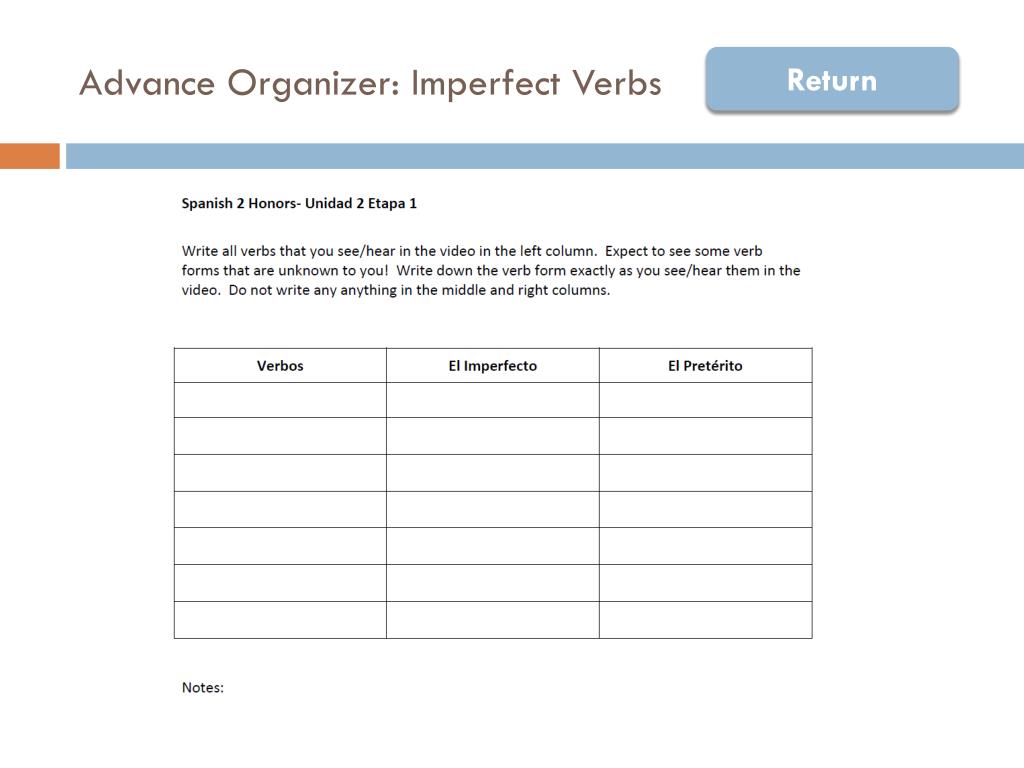Click the fifth row cell under Verbos
The image size is (1024, 768).
[280, 546]
